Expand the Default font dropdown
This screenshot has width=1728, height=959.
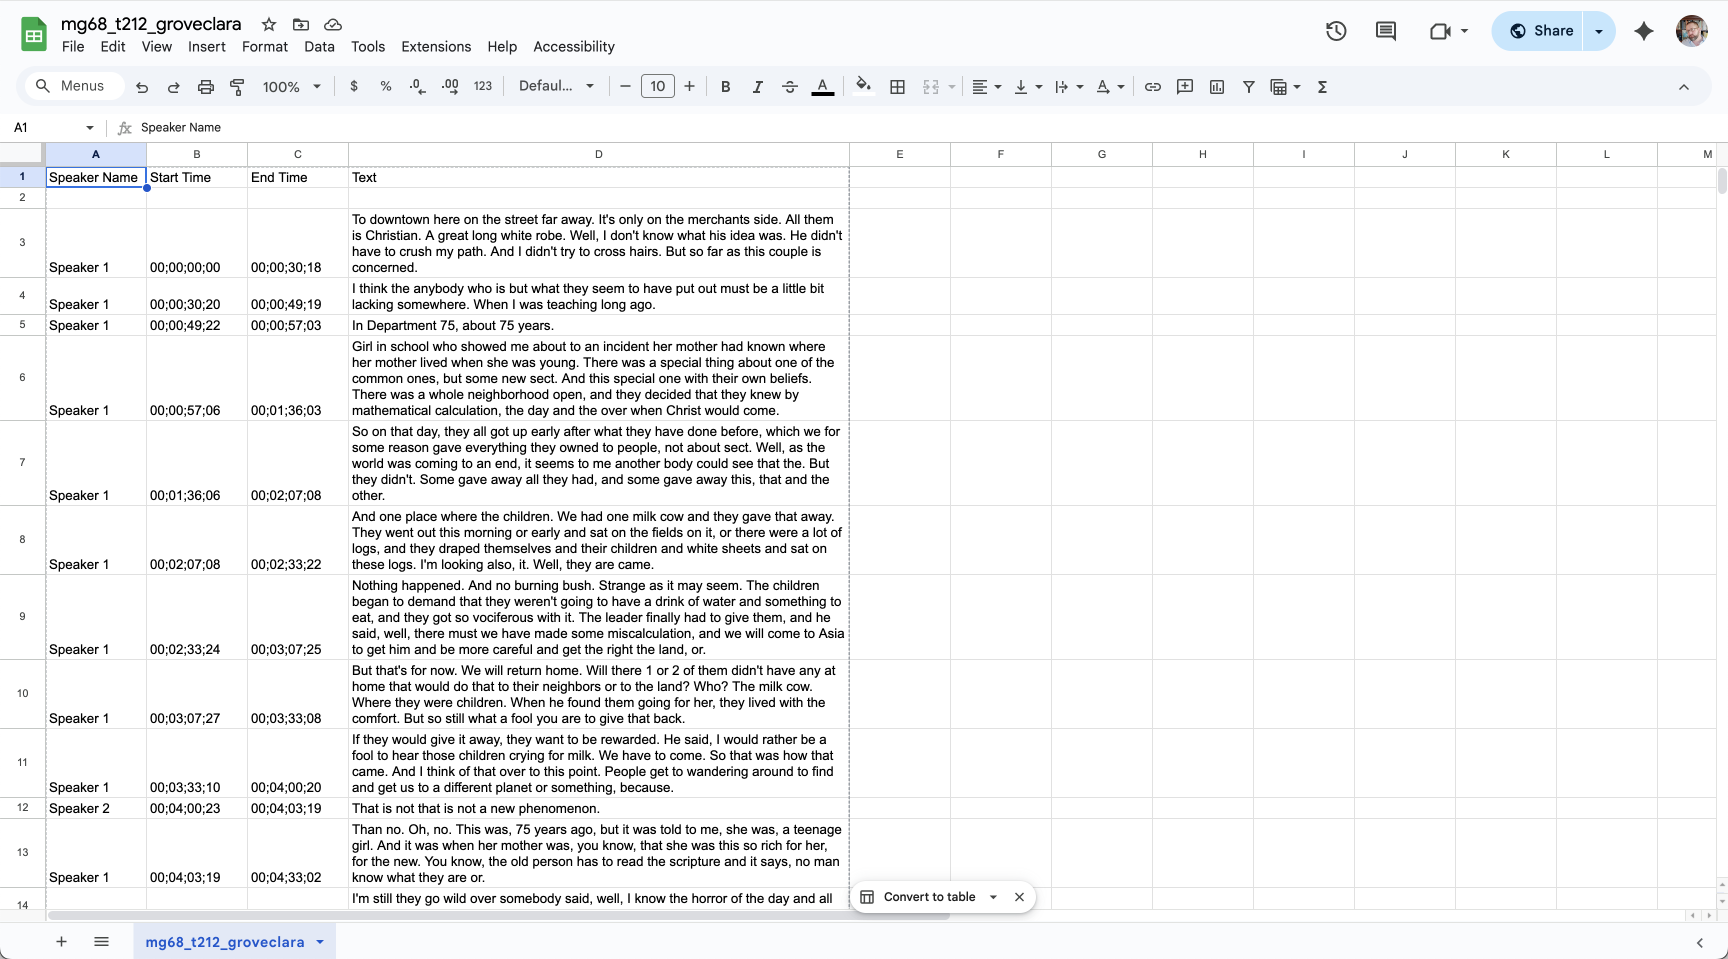click(556, 87)
